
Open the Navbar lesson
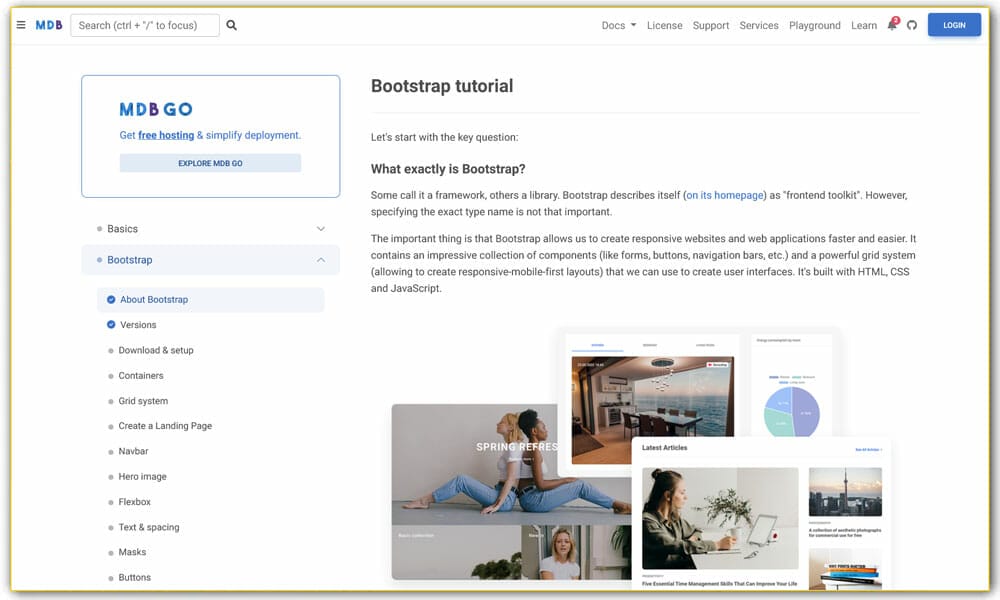[133, 451]
